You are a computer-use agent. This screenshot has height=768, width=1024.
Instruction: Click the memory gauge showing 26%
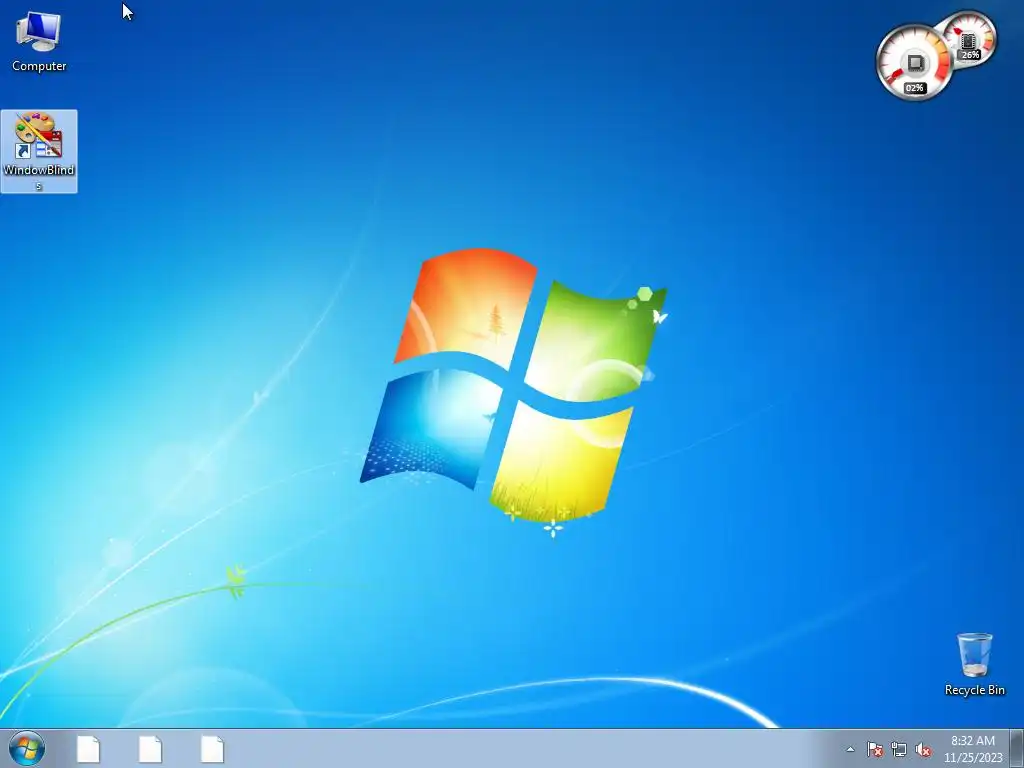point(969,40)
